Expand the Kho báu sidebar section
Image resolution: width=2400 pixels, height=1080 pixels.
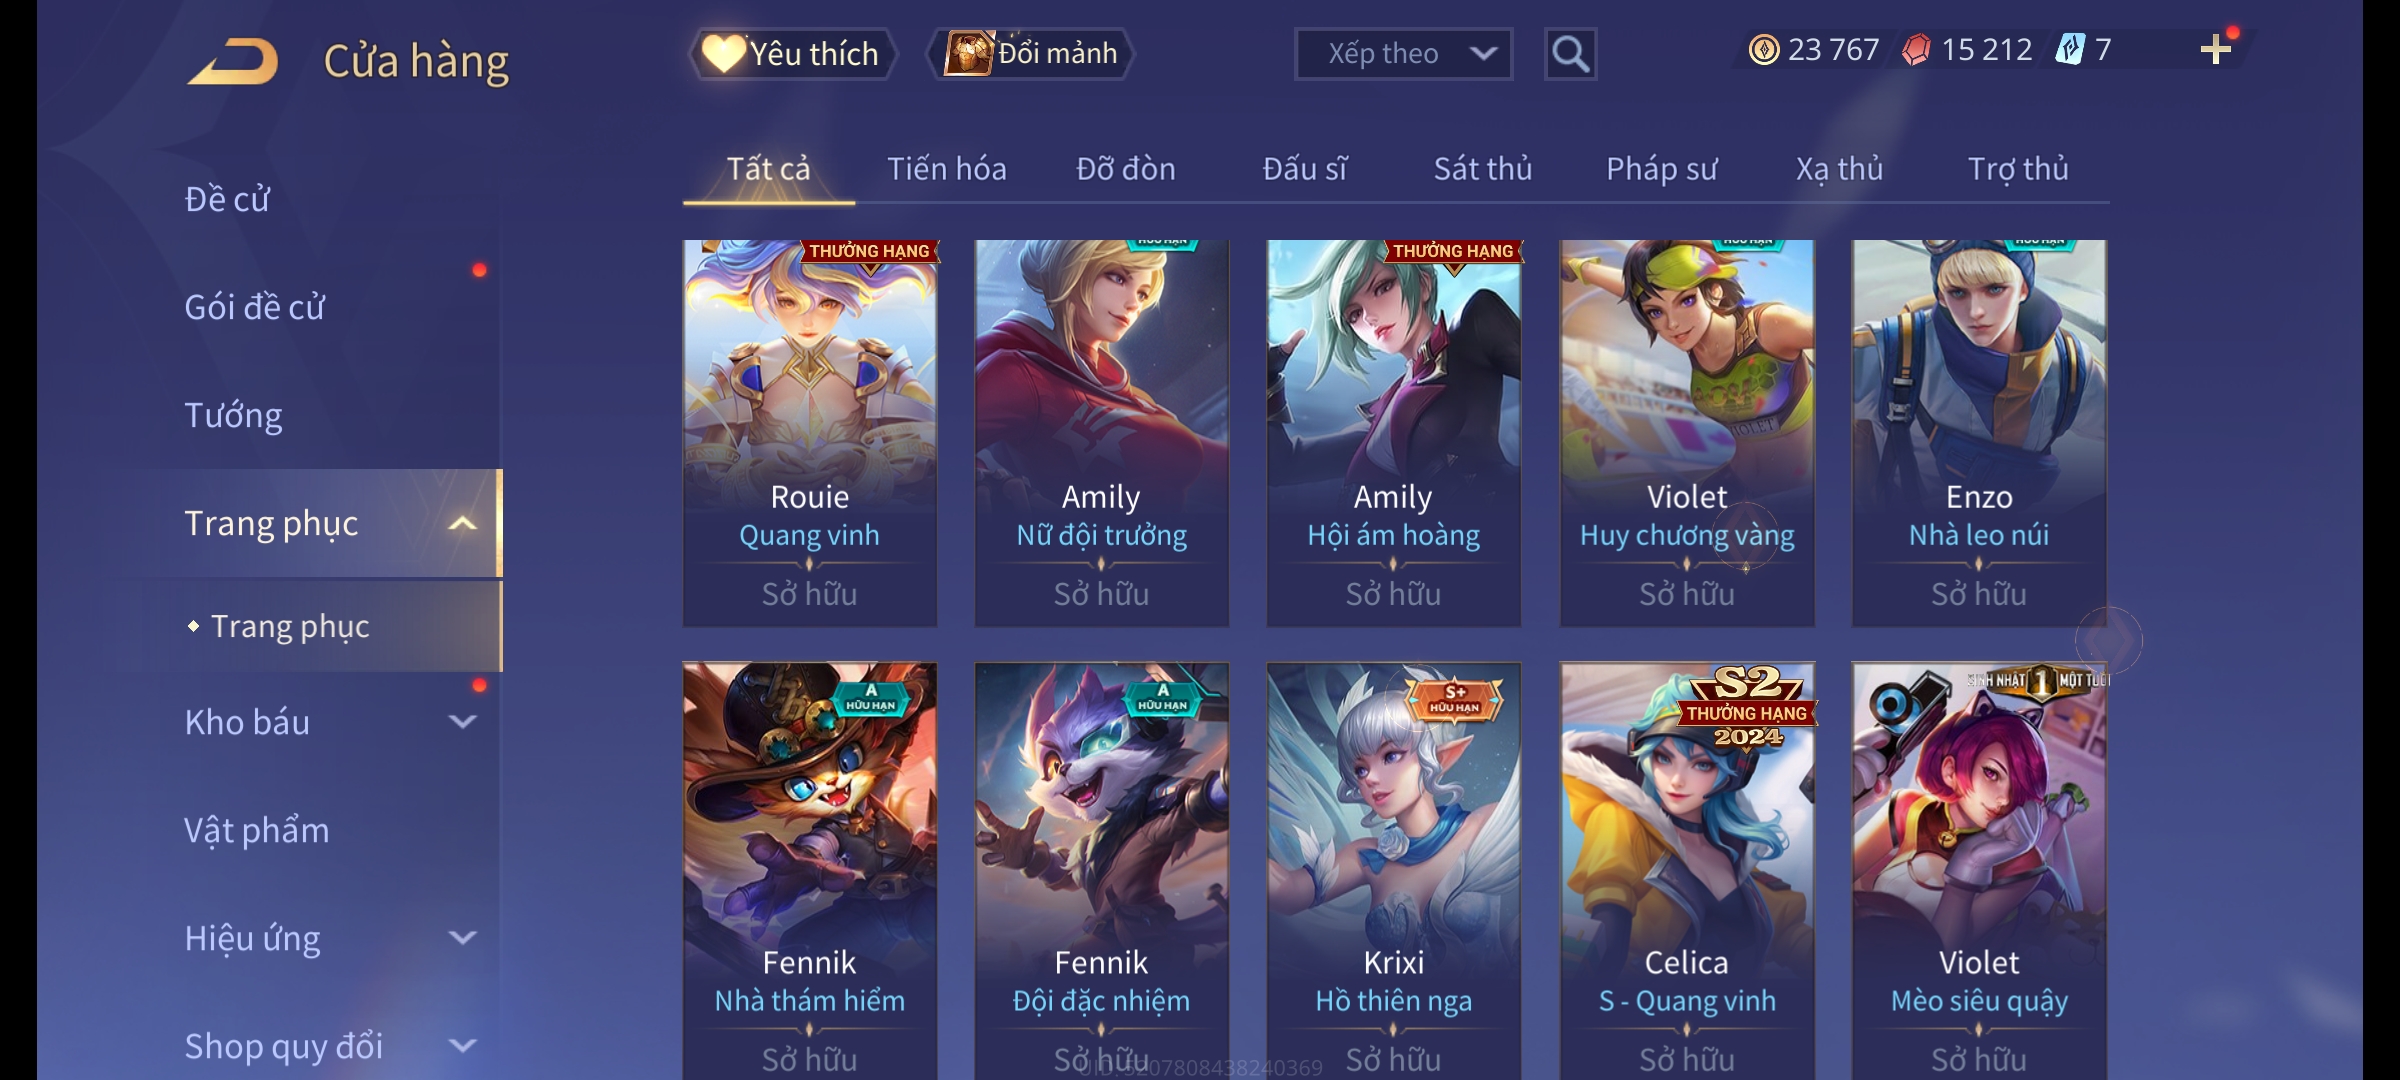click(462, 721)
